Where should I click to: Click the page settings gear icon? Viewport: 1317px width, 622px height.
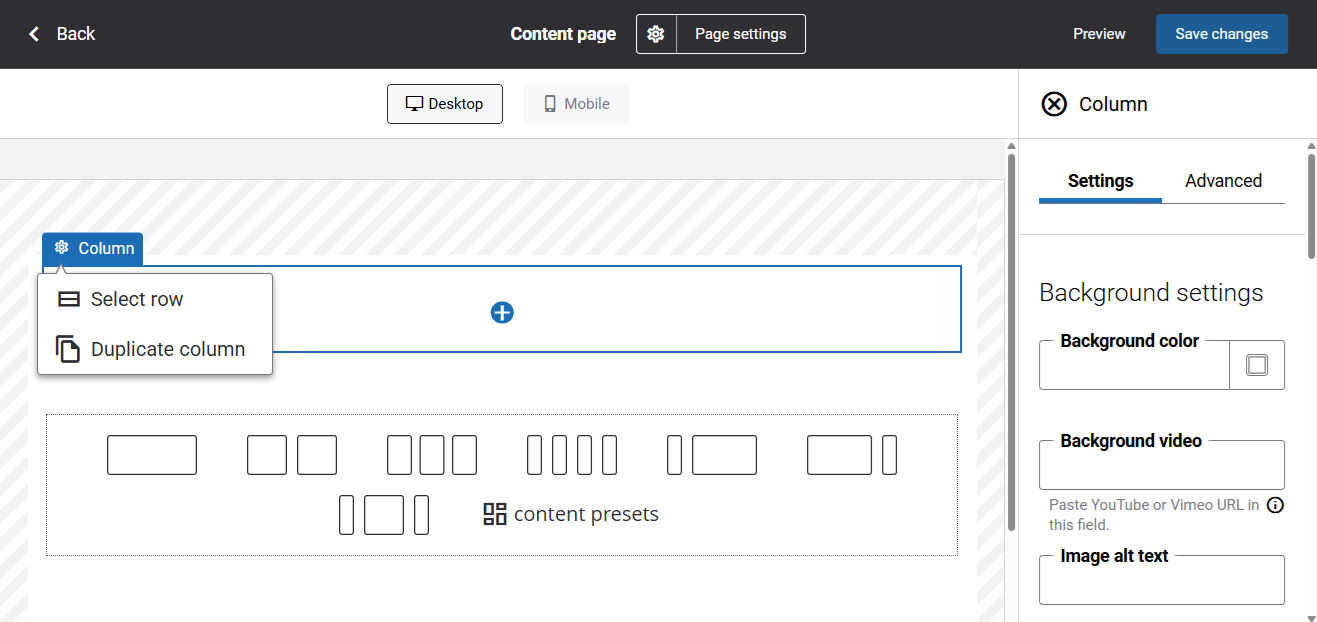(656, 34)
